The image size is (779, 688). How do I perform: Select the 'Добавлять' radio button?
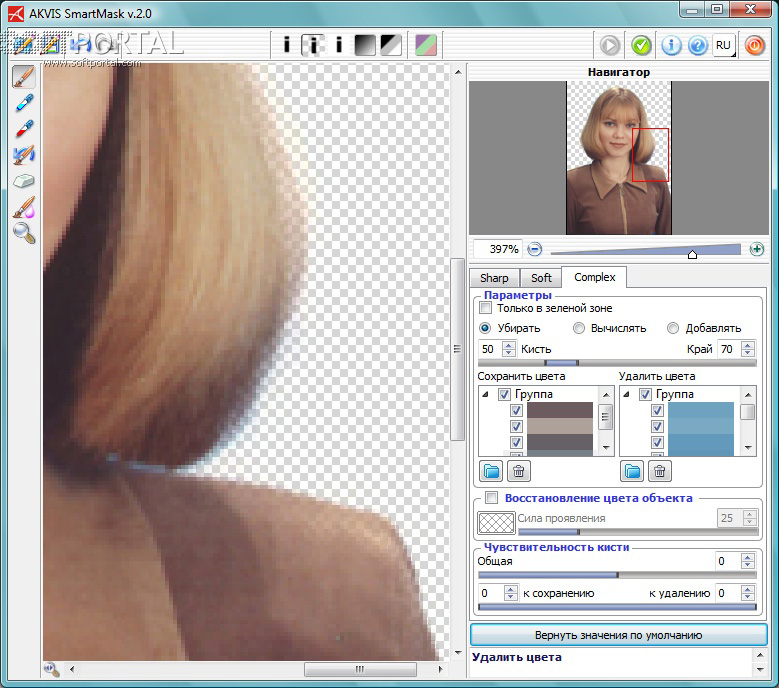[x=673, y=328]
